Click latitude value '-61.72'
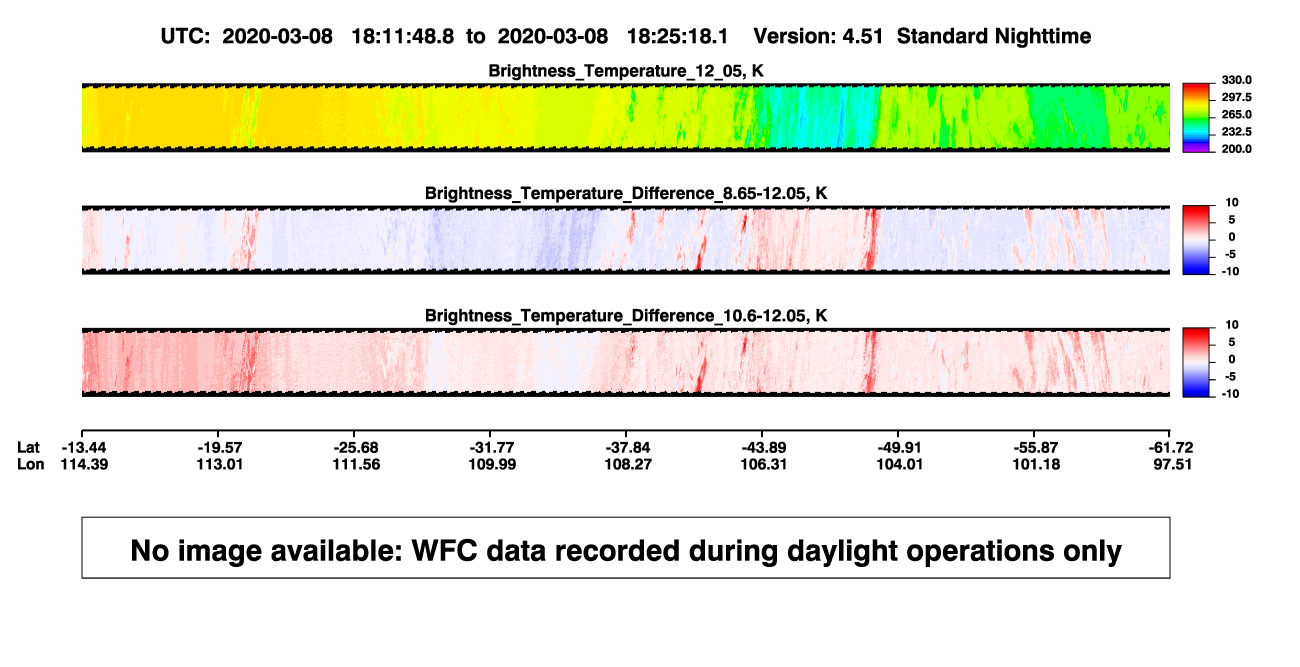 (x=1170, y=447)
